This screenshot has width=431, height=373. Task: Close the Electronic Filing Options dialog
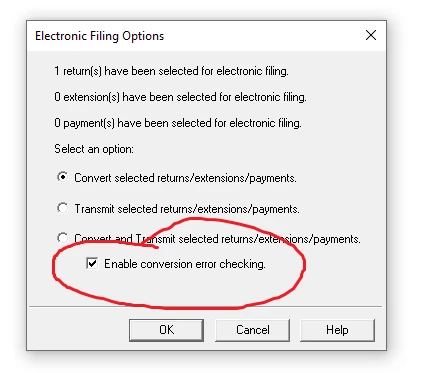[371, 35]
